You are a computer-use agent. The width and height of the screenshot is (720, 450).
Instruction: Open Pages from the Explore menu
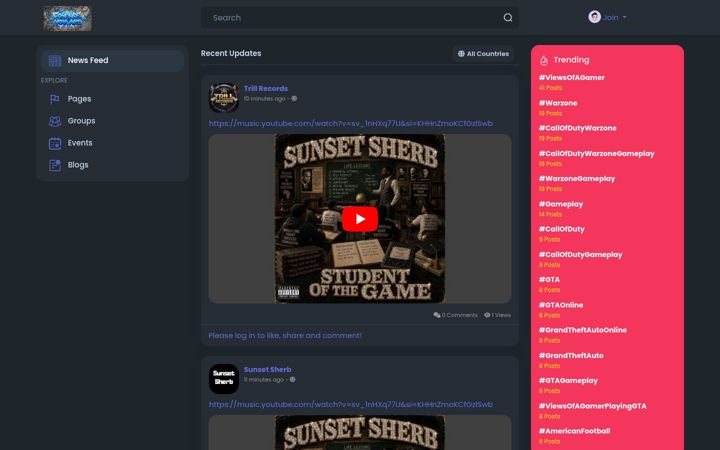[112, 99]
